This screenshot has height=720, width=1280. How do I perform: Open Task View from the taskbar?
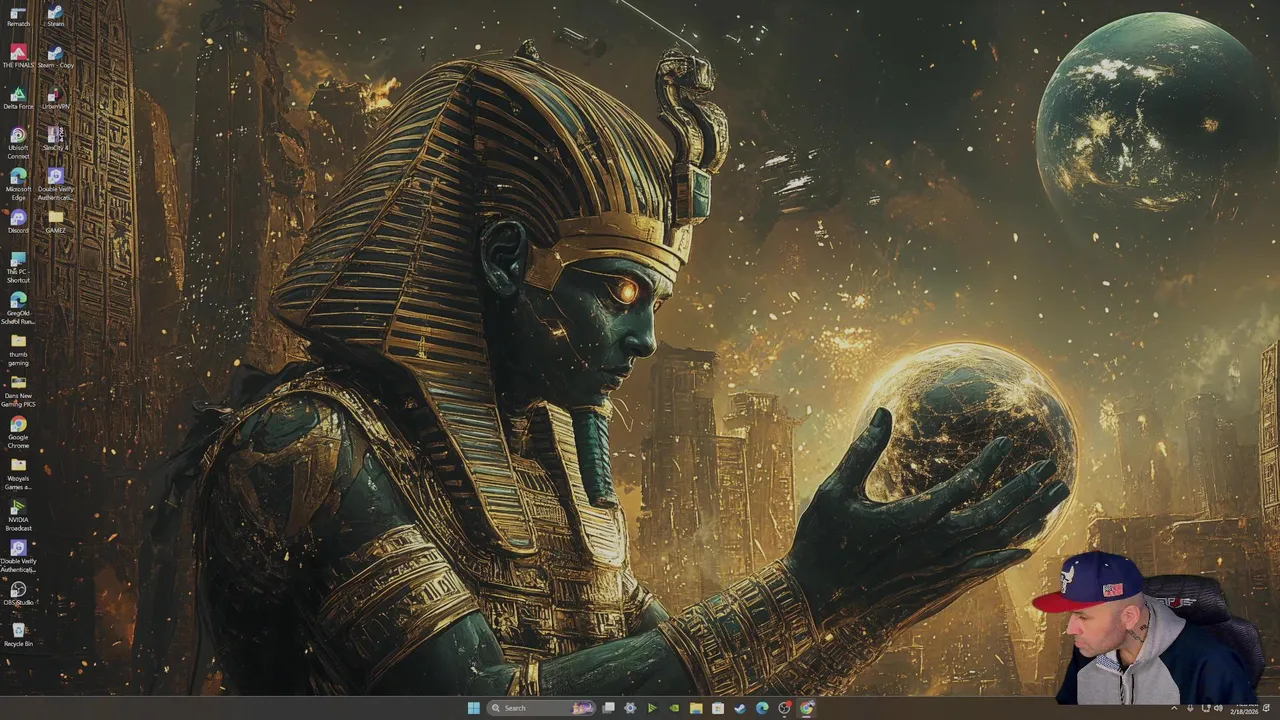(608, 708)
